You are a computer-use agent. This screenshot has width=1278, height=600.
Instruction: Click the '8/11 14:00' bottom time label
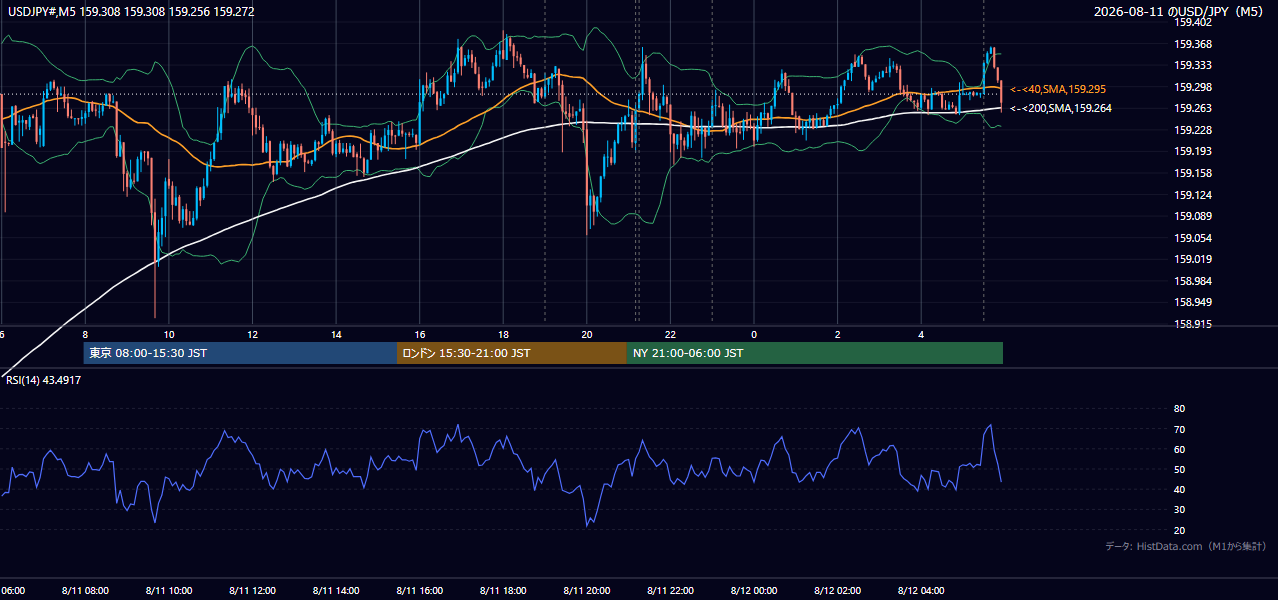(337, 591)
